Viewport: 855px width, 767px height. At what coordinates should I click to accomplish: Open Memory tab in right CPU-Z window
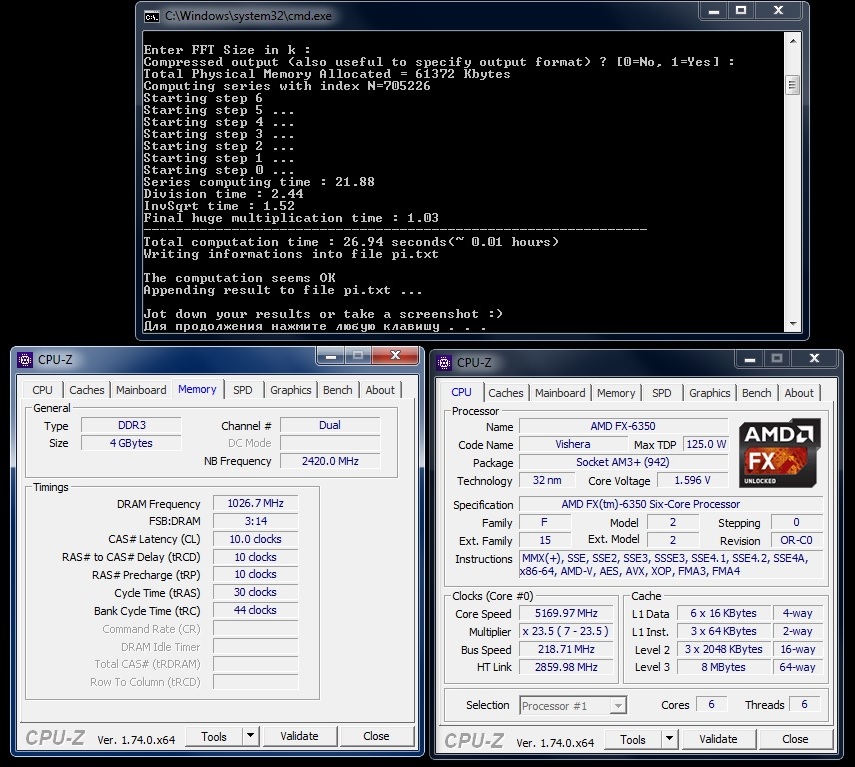click(x=616, y=393)
